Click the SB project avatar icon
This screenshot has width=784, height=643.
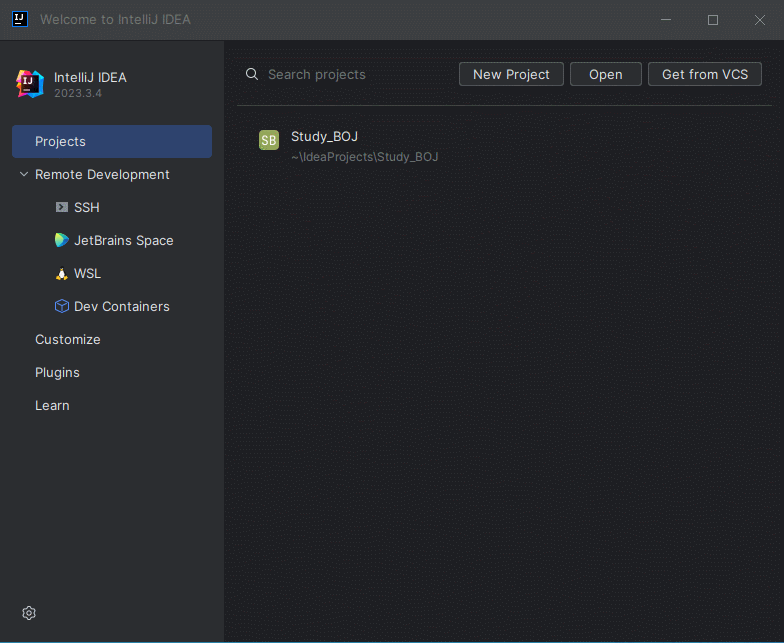pos(269,140)
